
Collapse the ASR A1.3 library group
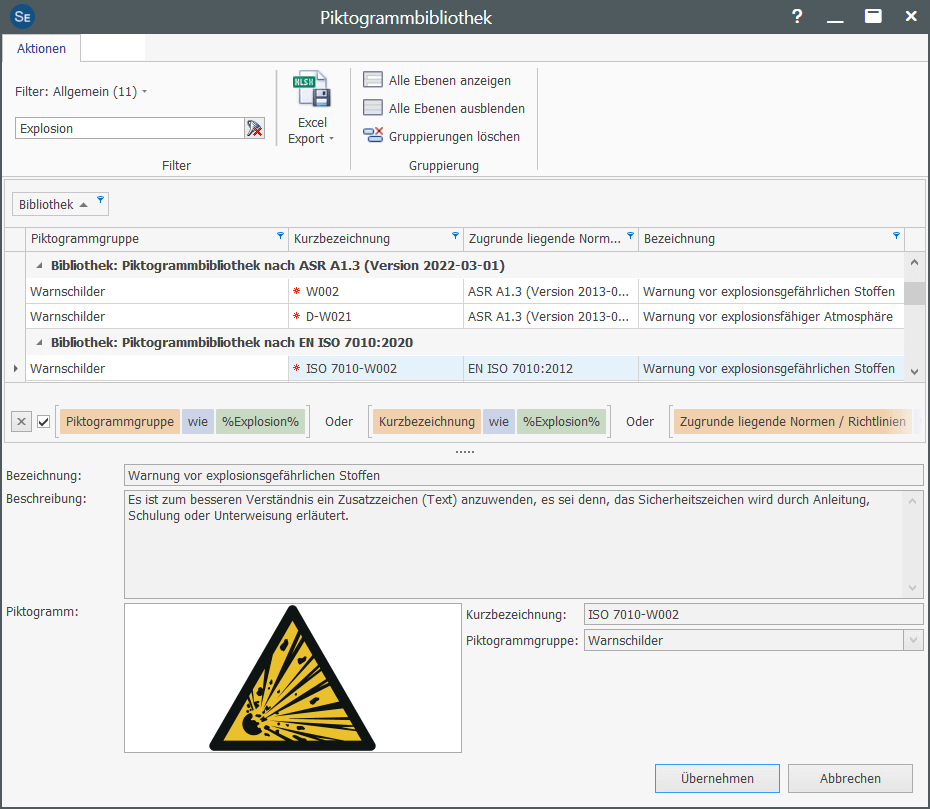click(x=40, y=266)
